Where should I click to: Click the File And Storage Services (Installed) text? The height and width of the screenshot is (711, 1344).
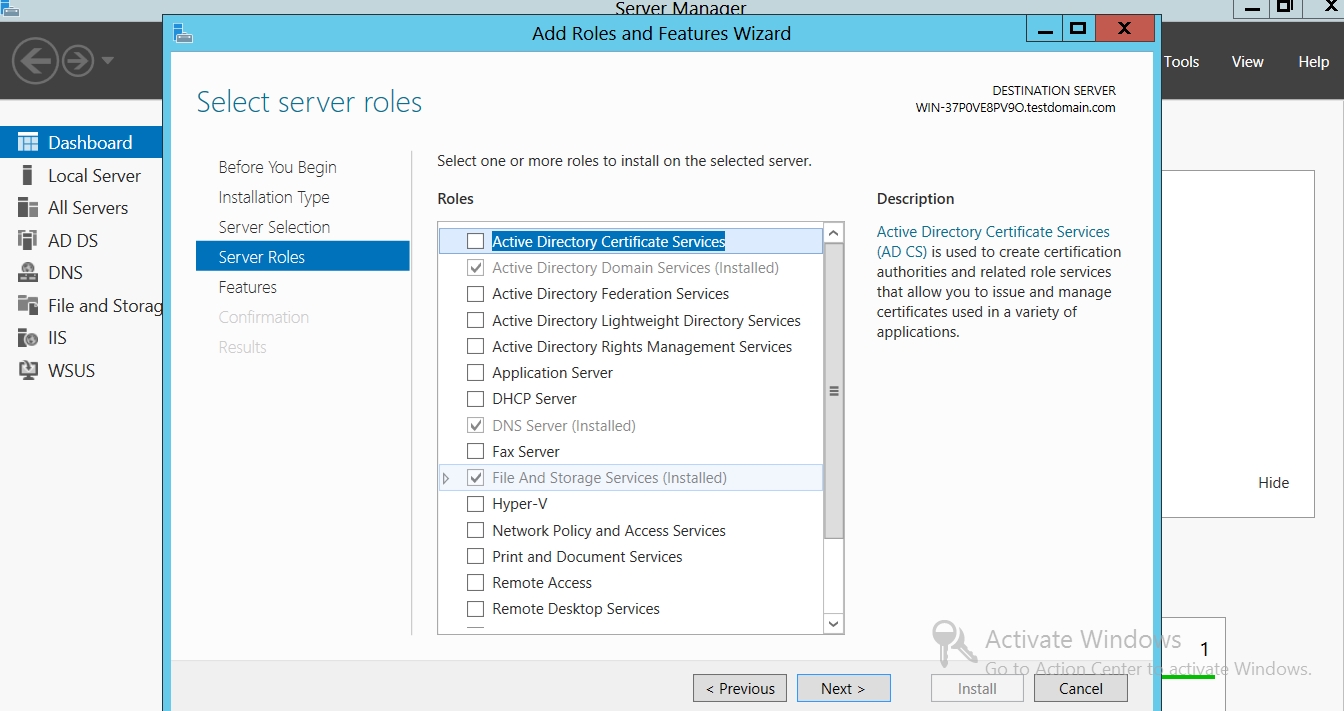tap(609, 478)
